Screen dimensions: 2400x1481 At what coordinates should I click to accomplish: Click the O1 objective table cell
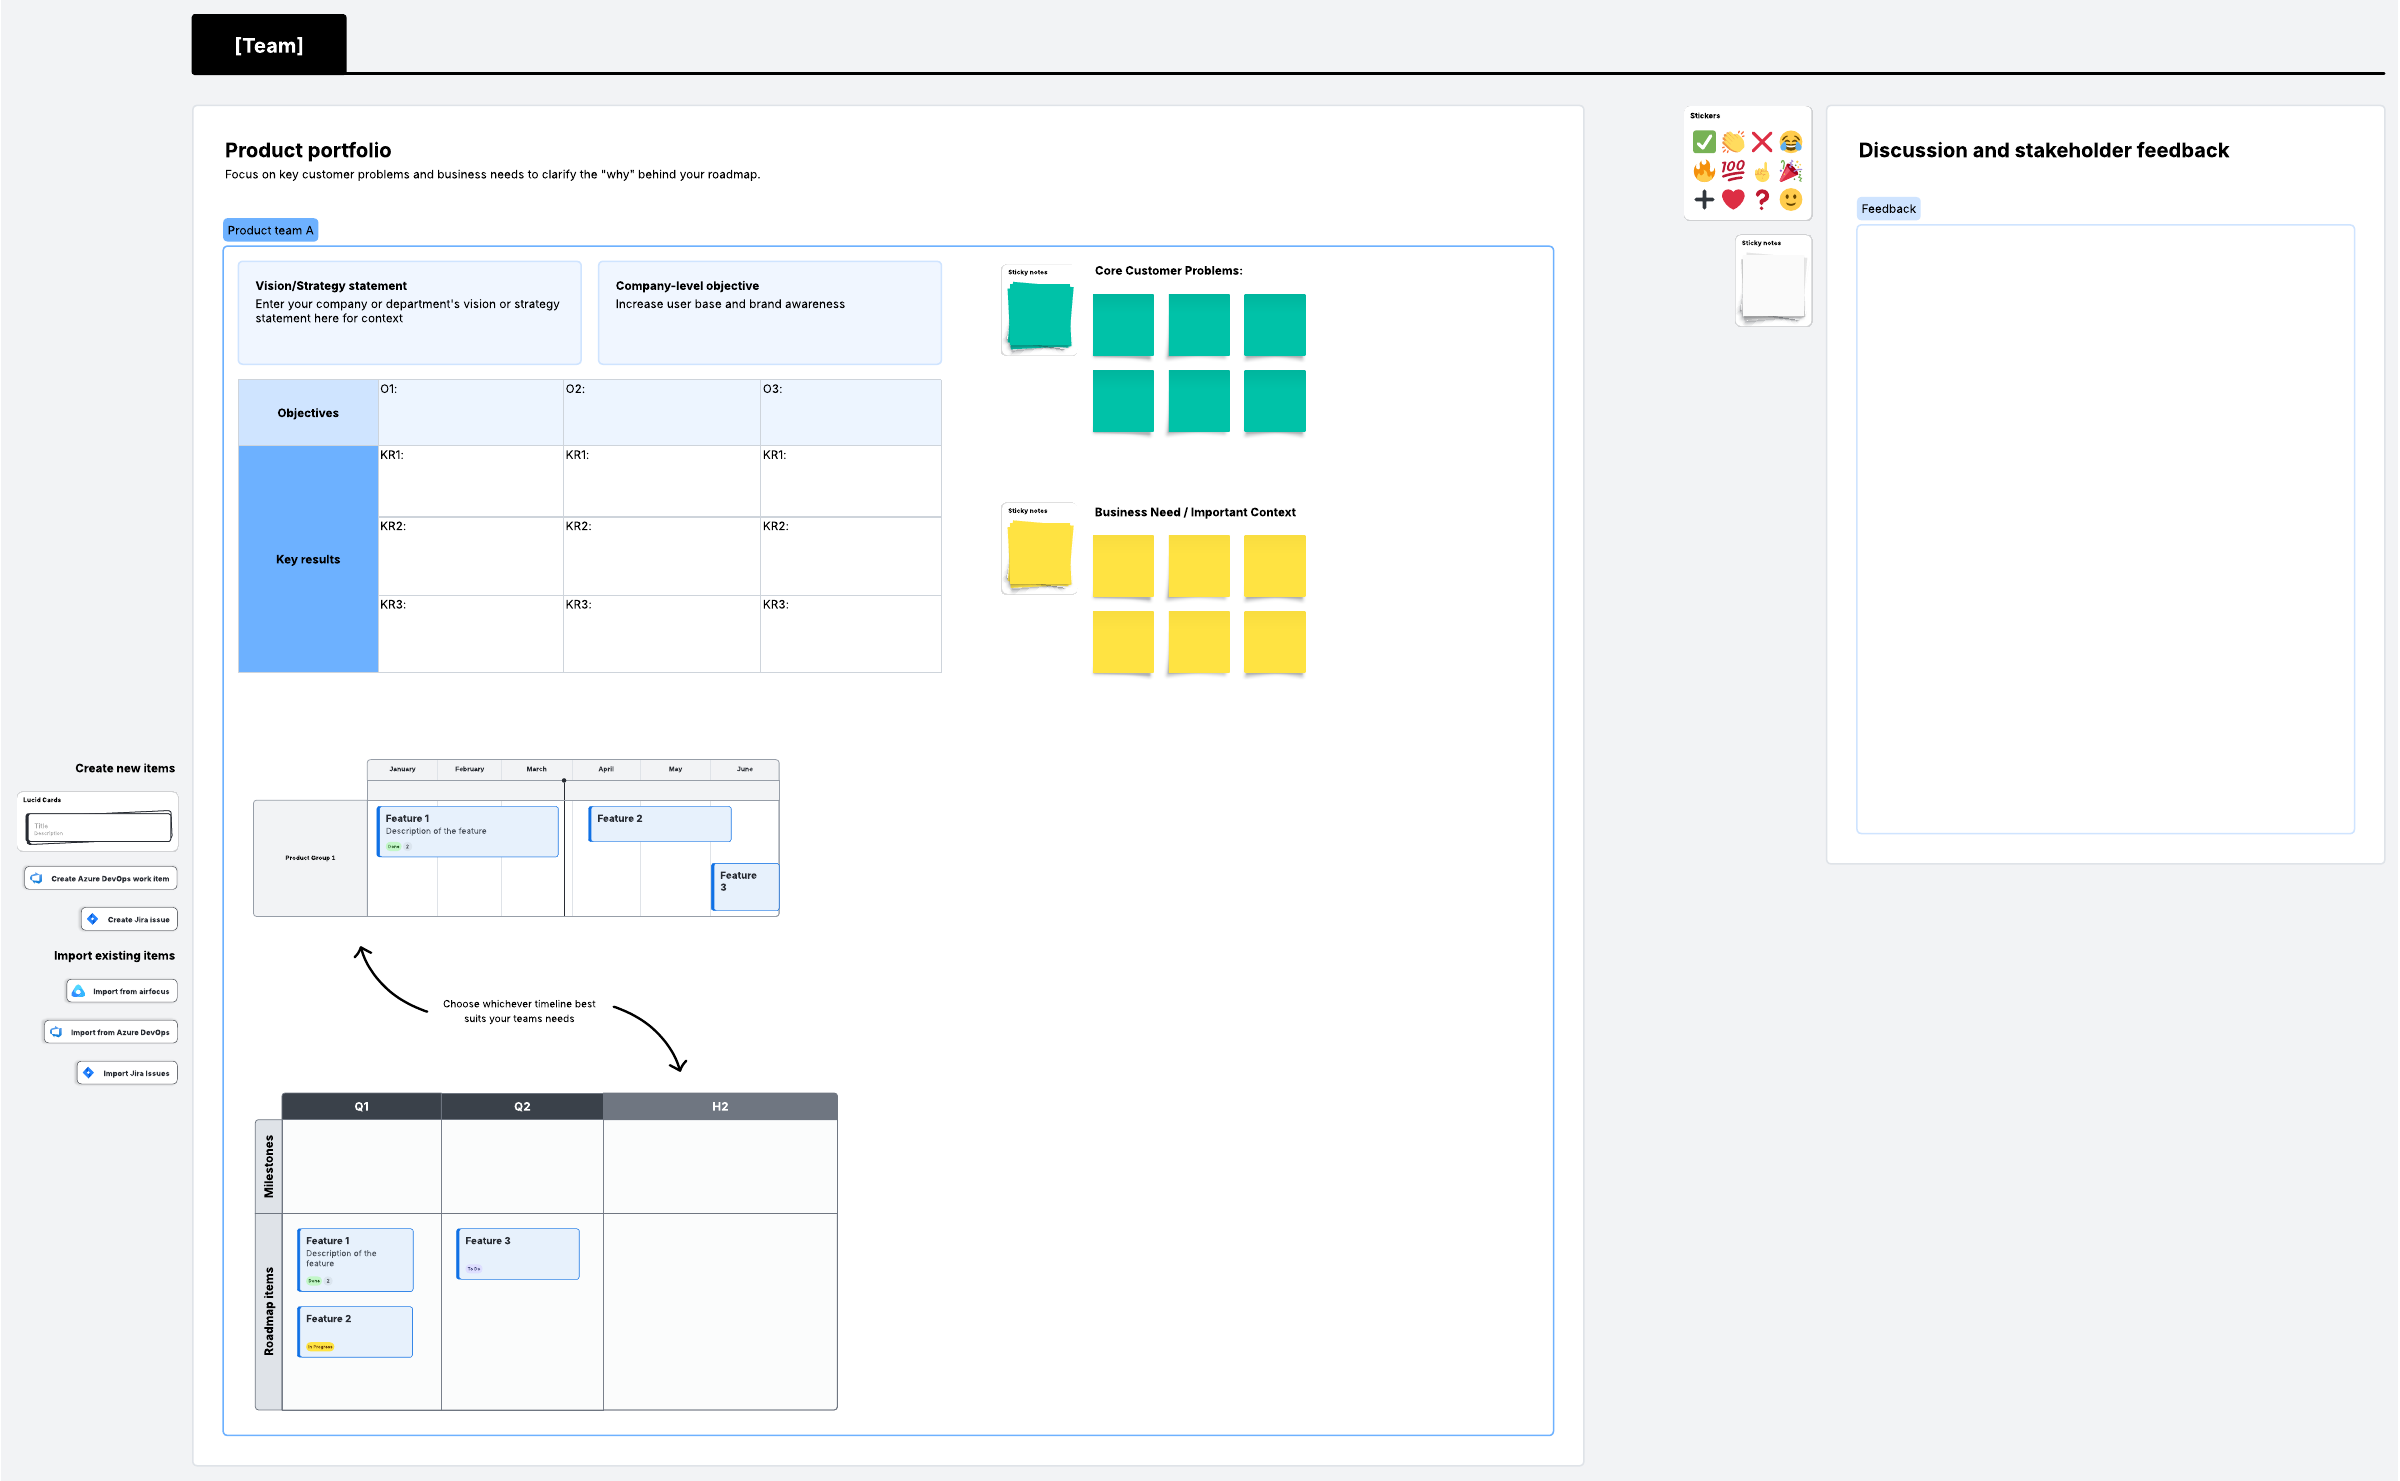coord(470,412)
